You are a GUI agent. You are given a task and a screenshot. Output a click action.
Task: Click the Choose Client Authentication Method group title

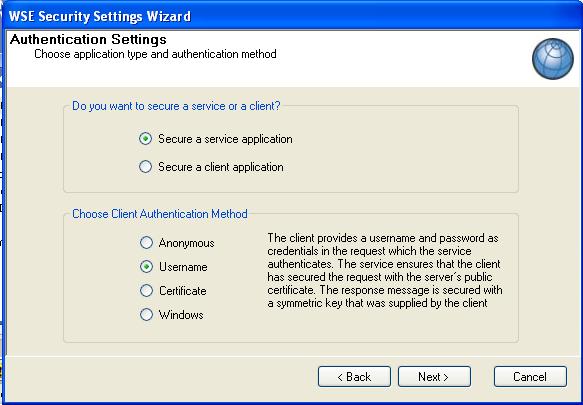(x=160, y=214)
